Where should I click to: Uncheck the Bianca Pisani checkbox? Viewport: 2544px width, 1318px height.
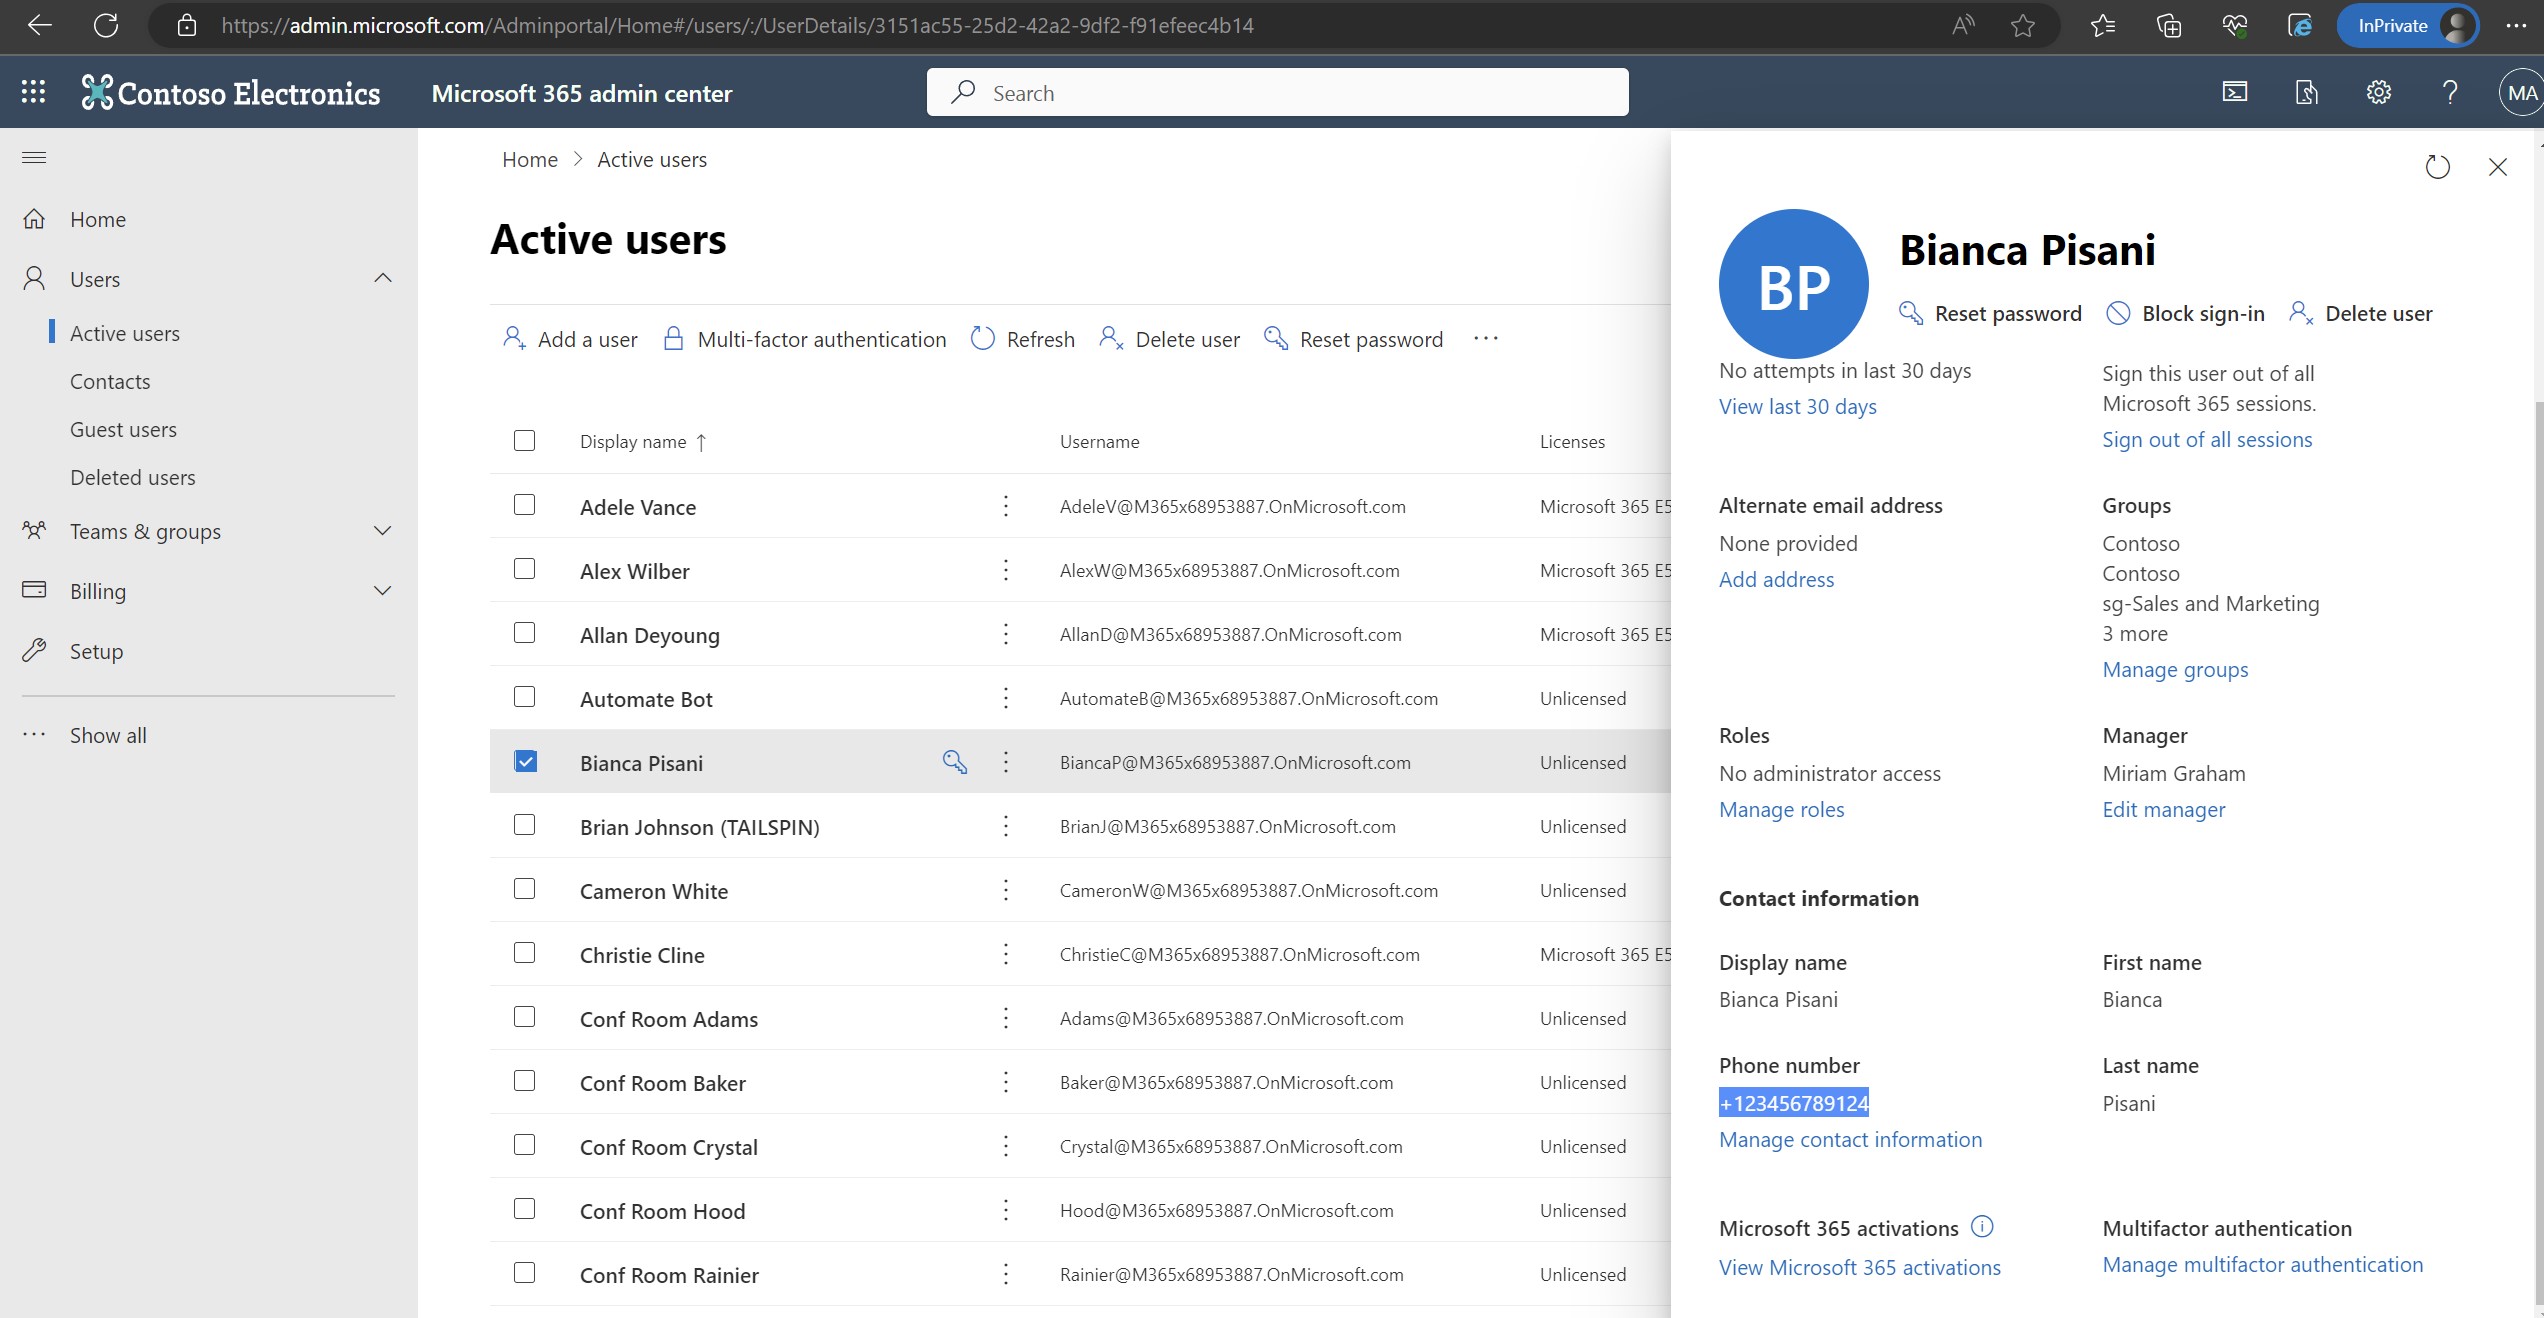pos(525,761)
